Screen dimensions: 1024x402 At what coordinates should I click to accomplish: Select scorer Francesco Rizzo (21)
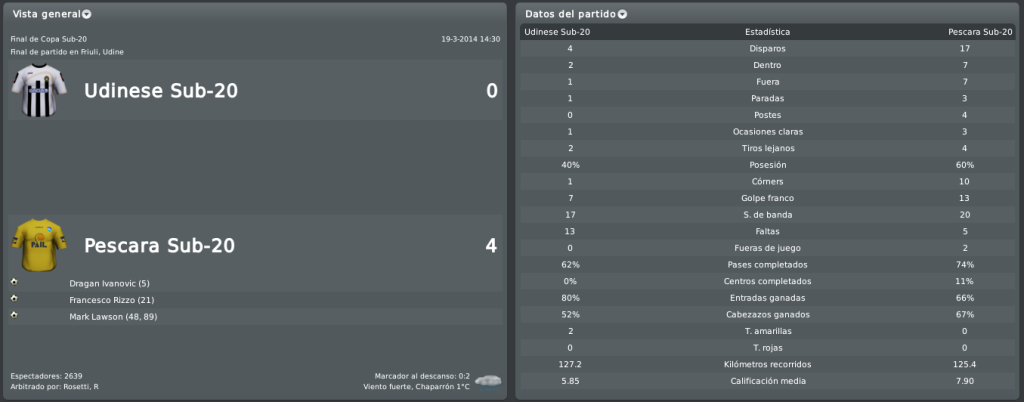pyautogui.click(x=112, y=300)
